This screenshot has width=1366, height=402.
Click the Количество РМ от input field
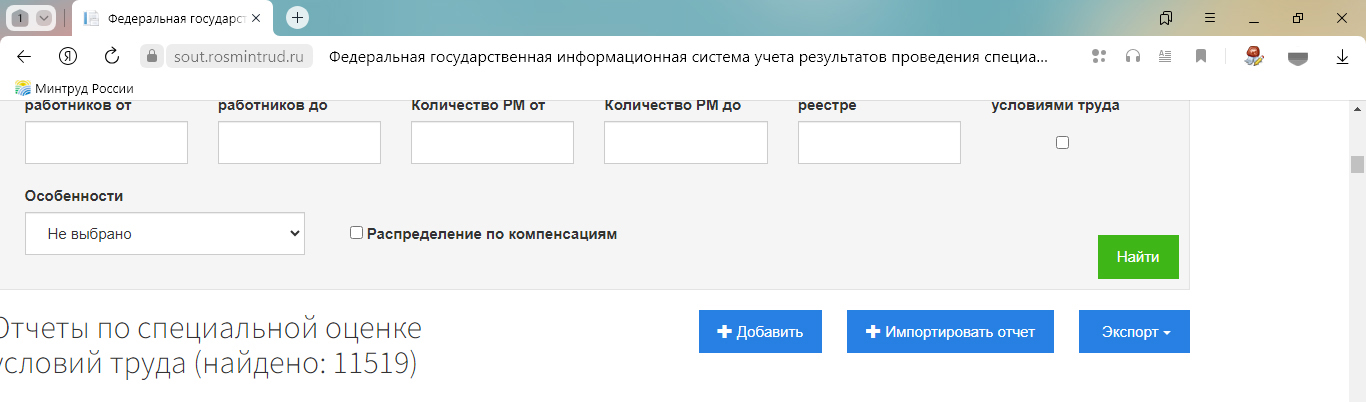(x=492, y=143)
